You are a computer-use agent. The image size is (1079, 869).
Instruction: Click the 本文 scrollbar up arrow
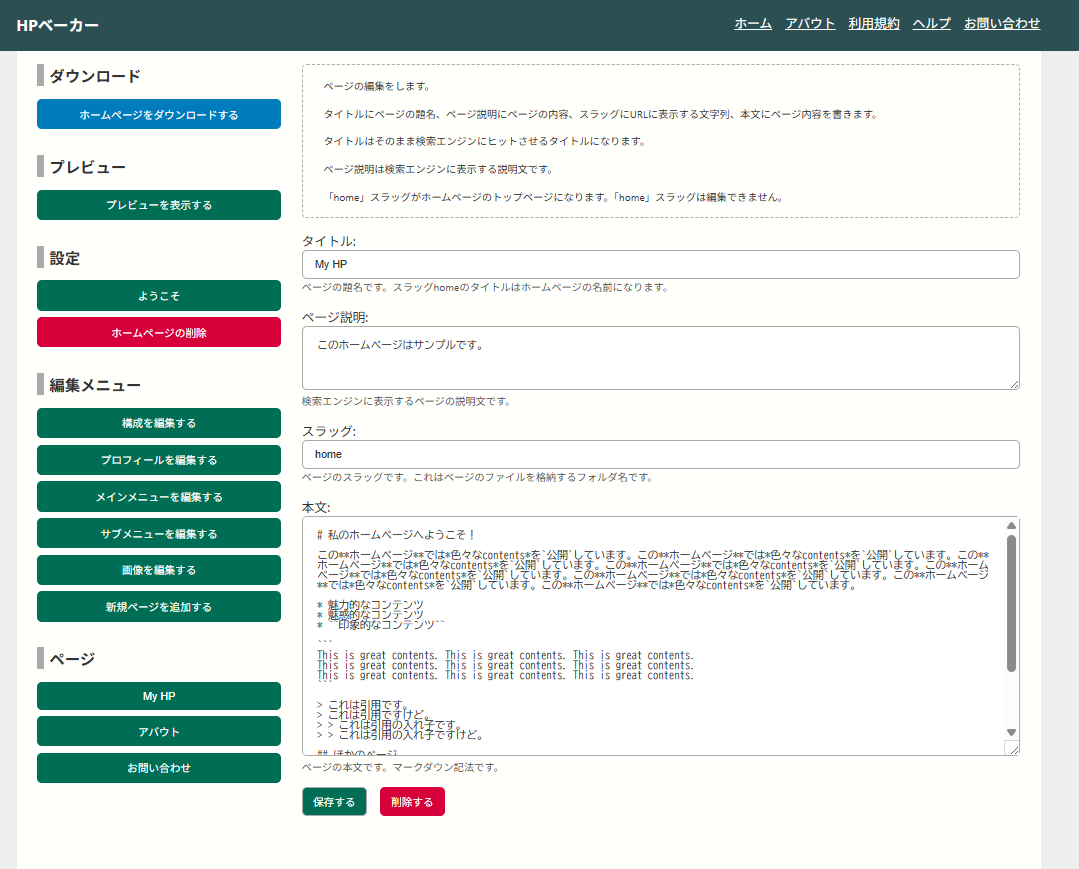(x=1011, y=526)
